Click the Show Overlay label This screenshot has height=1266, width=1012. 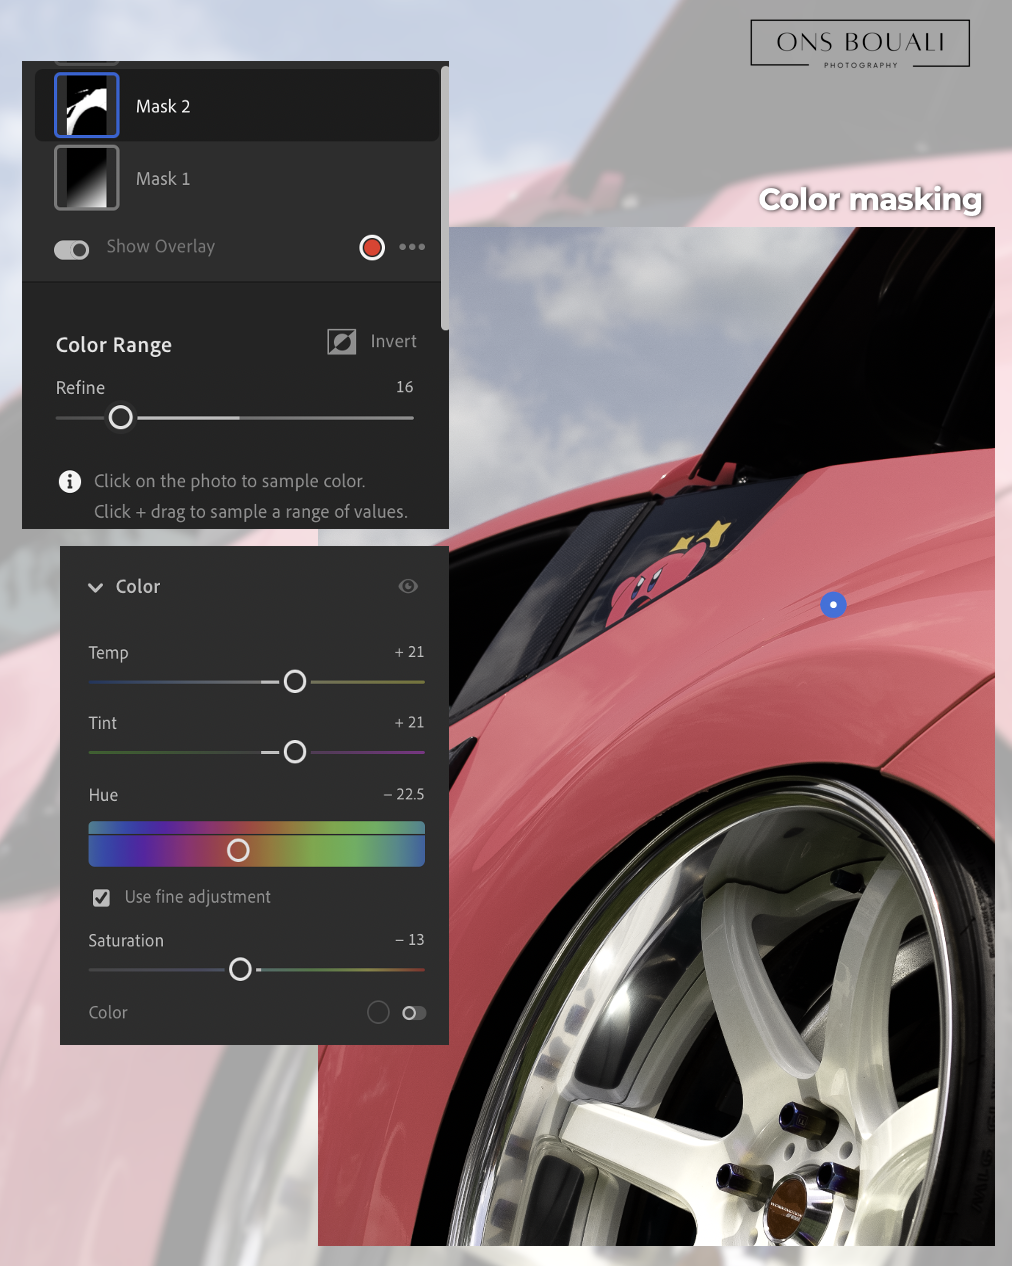pos(161,247)
